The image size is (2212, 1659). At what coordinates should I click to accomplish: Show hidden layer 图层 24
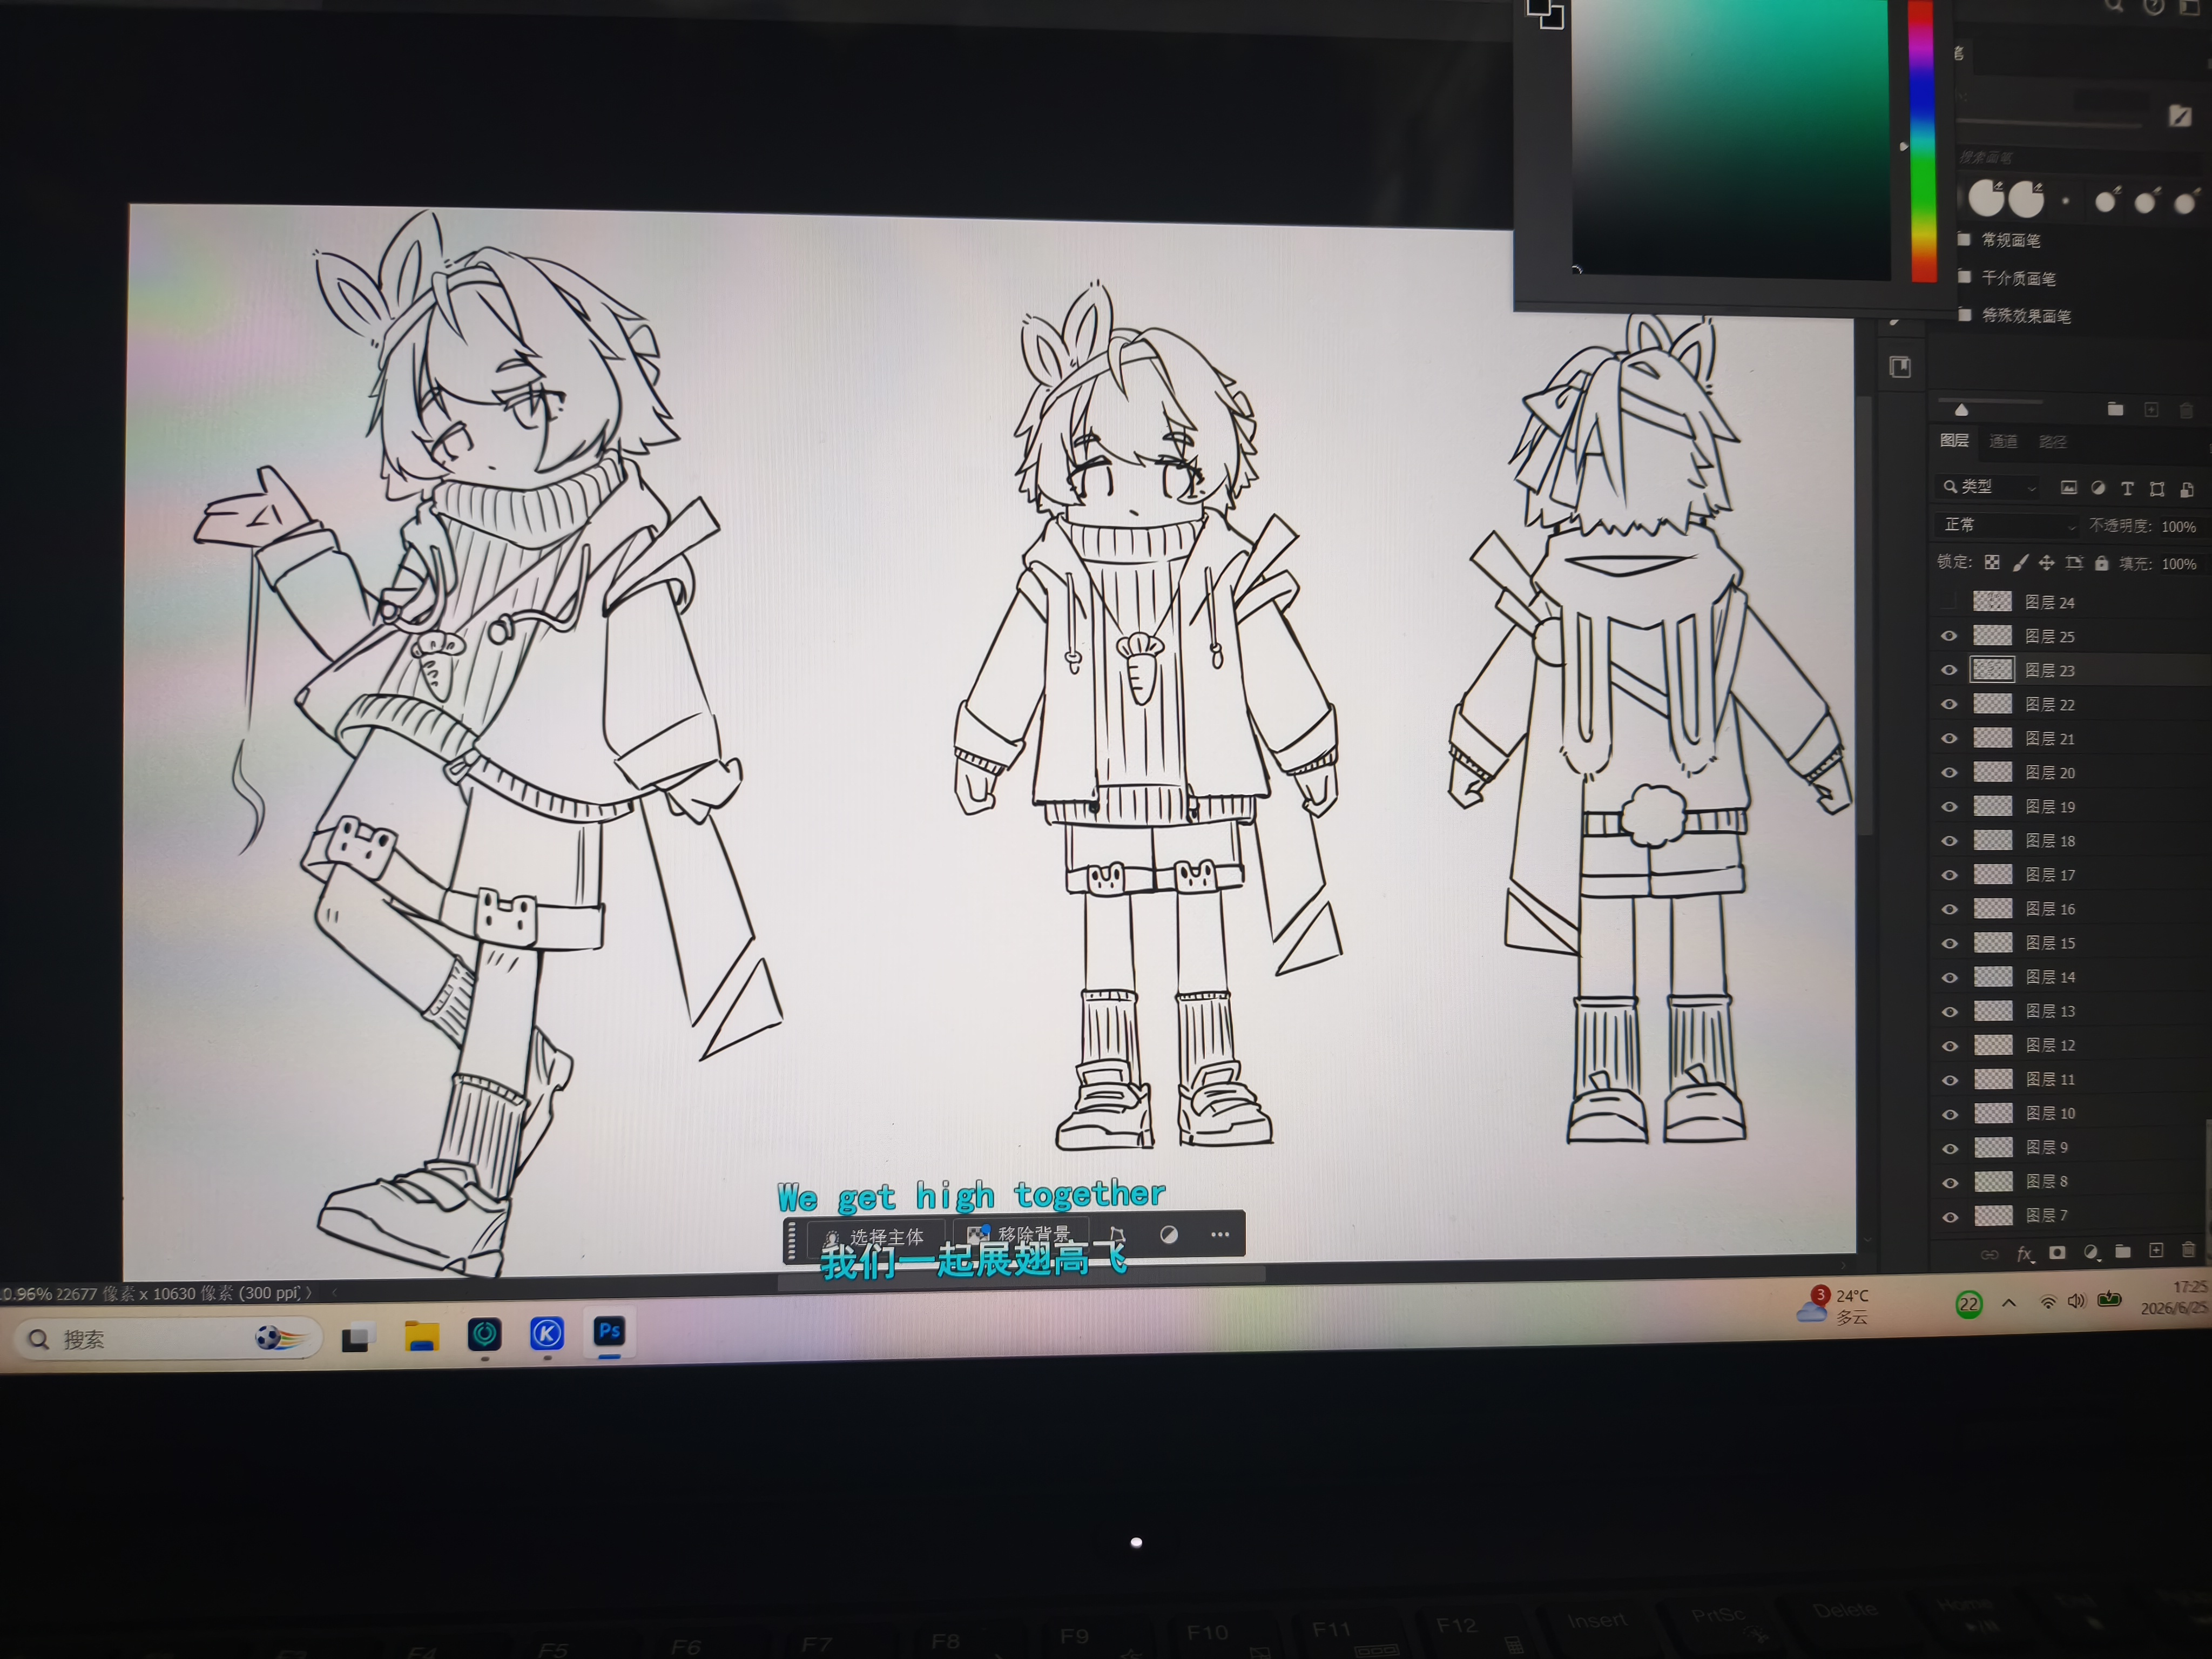tap(1948, 601)
